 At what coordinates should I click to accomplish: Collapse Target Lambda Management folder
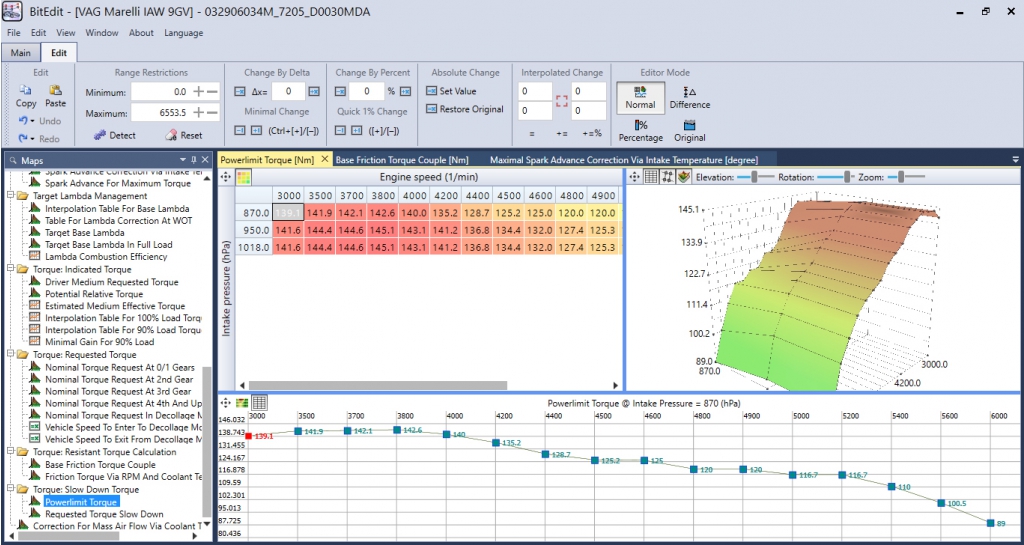coord(10,196)
